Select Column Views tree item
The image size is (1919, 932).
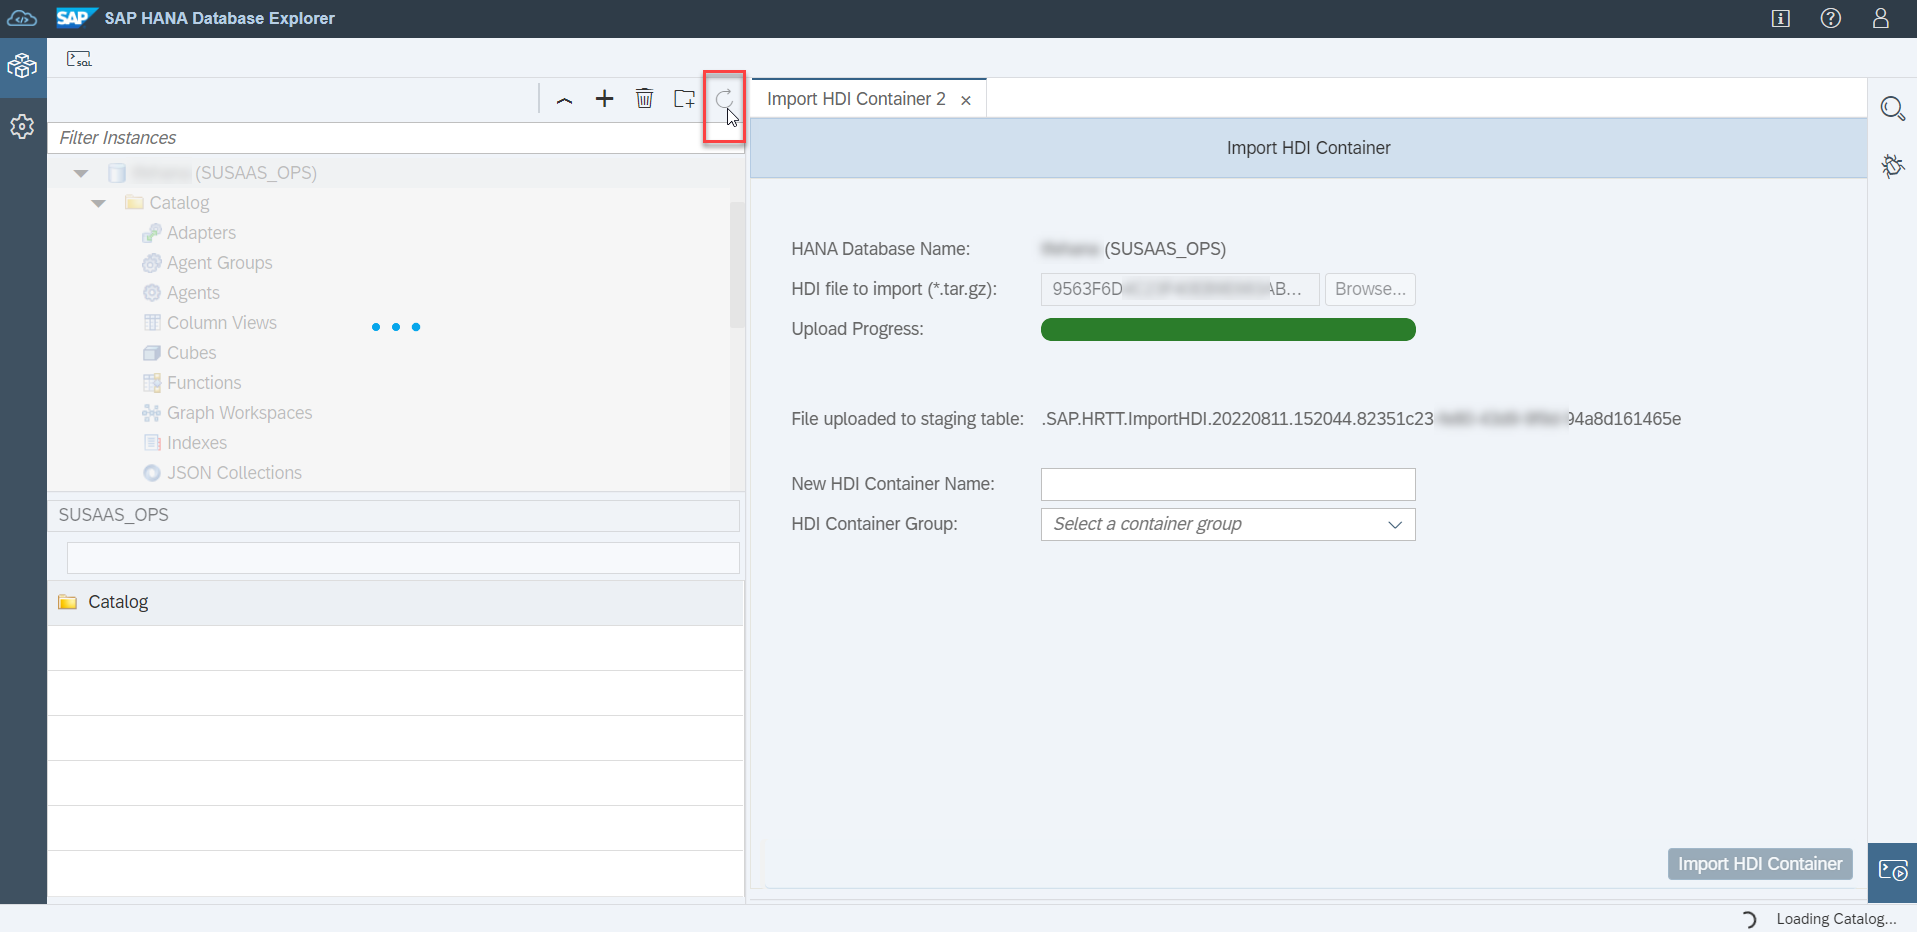click(222, 323)
